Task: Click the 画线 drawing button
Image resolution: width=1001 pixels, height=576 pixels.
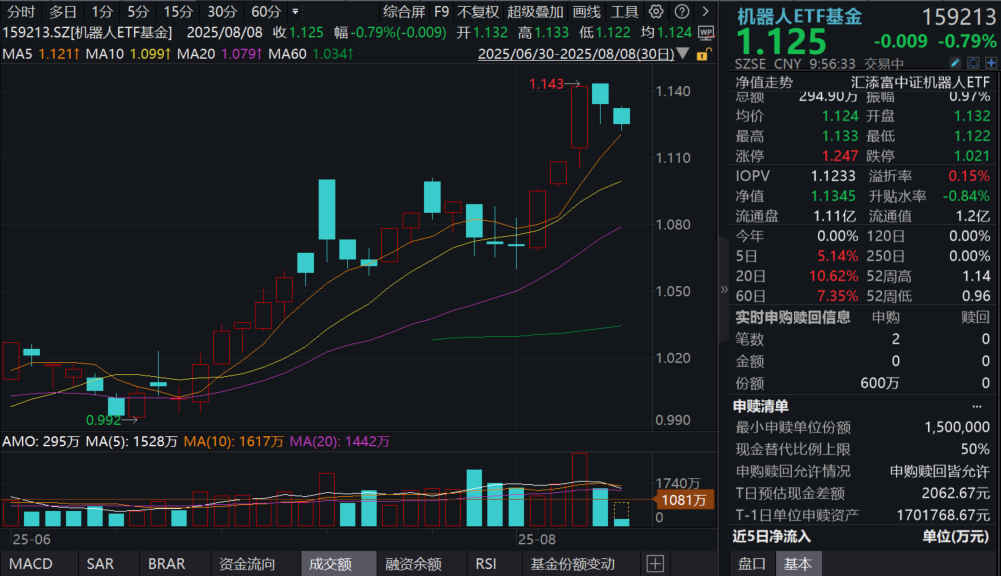Action: click(x=587, y=12)
